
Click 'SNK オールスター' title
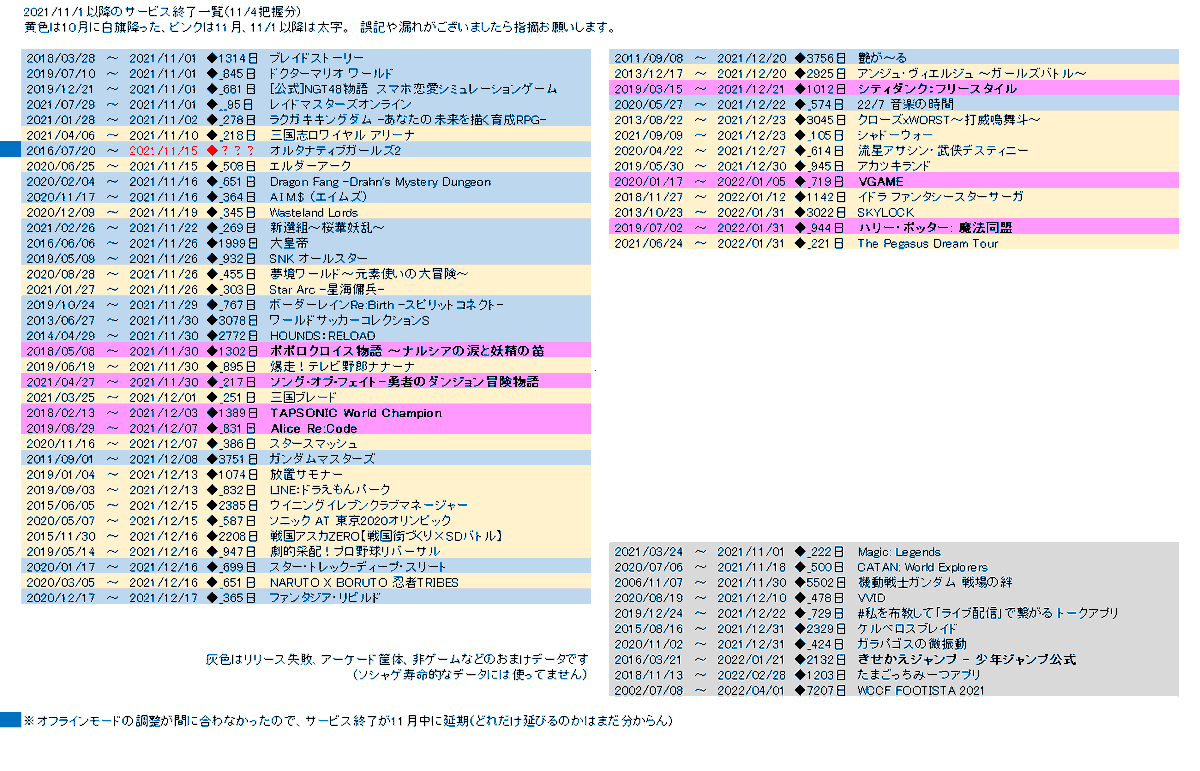coord(320,259)
